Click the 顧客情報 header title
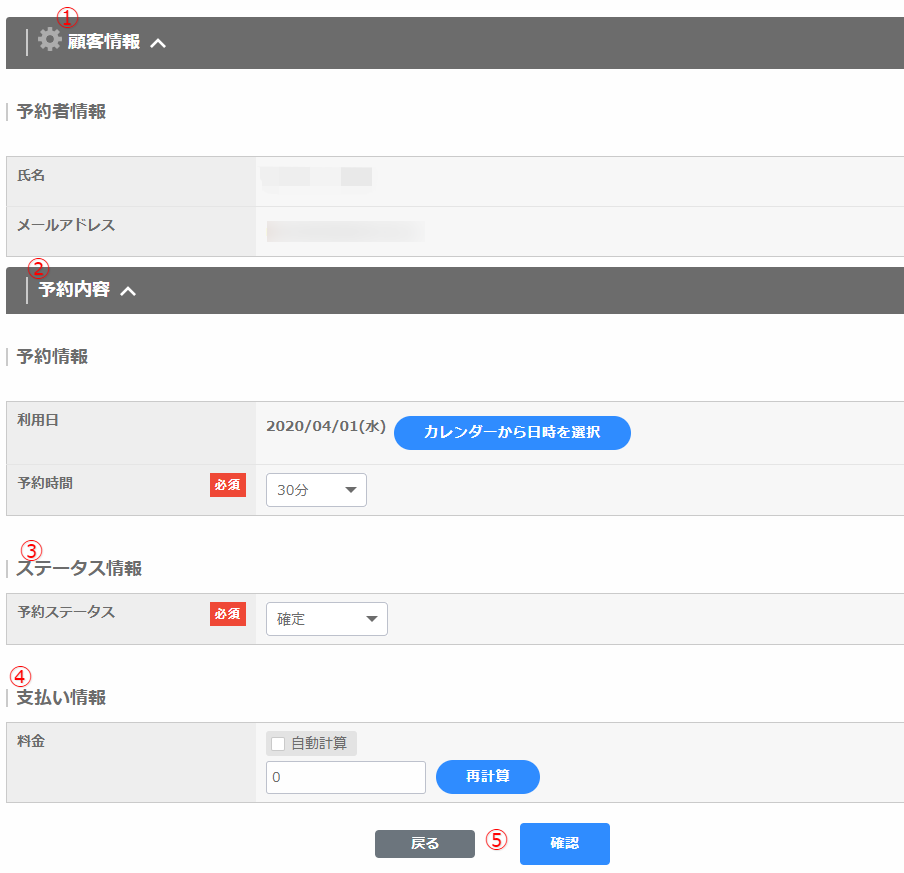The height and width of the screenshot is (873, 904). click(x=104, y=42)
